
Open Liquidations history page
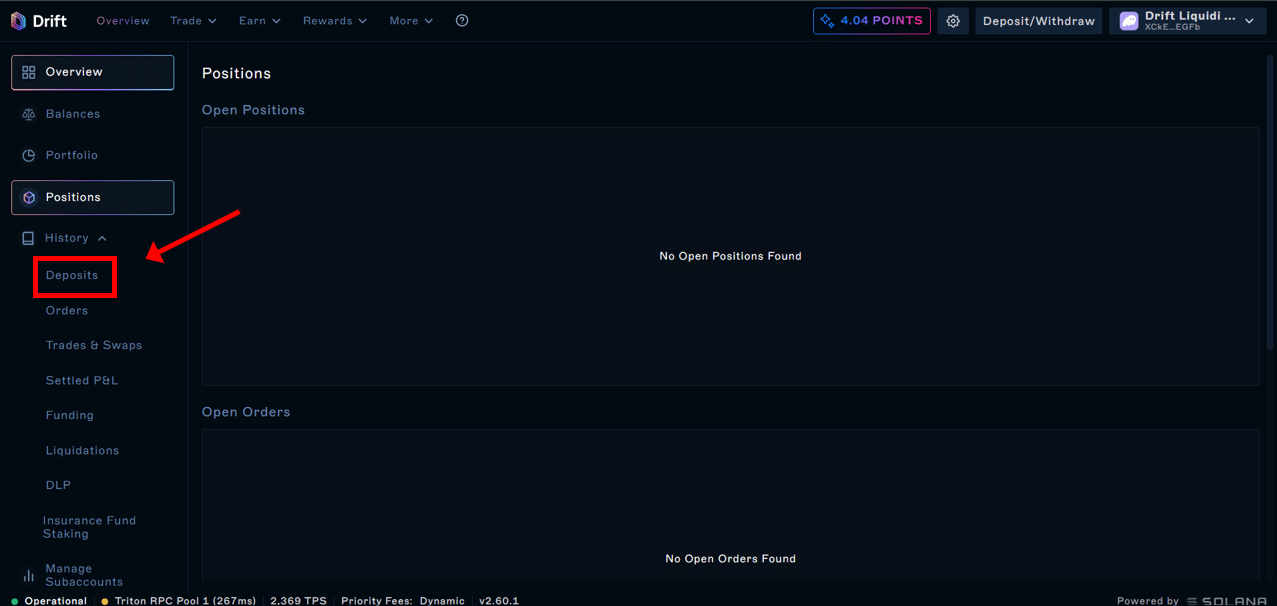point(82,450)
